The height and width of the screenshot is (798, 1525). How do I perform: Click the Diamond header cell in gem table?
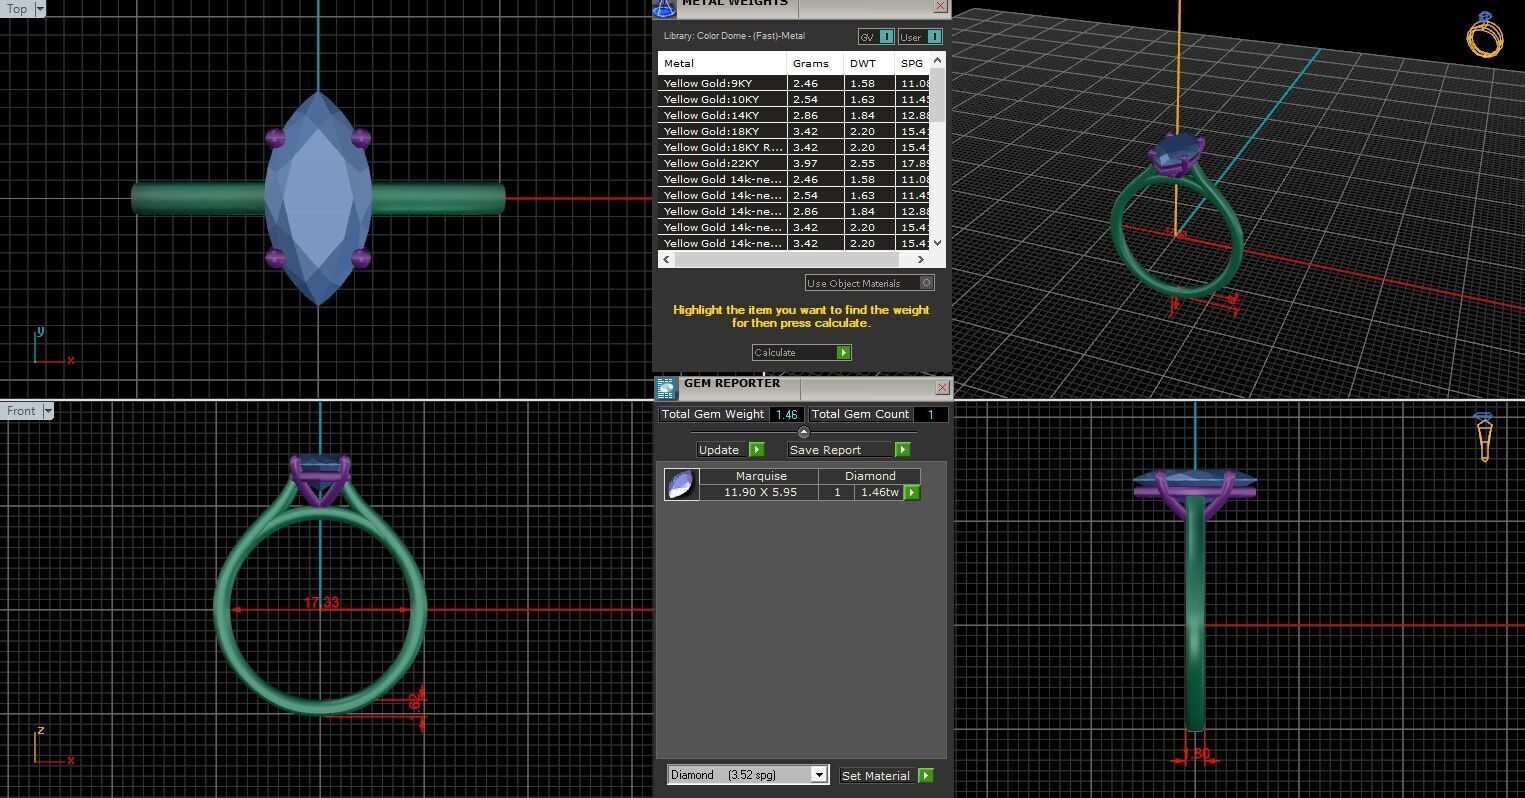click(870, 476)
